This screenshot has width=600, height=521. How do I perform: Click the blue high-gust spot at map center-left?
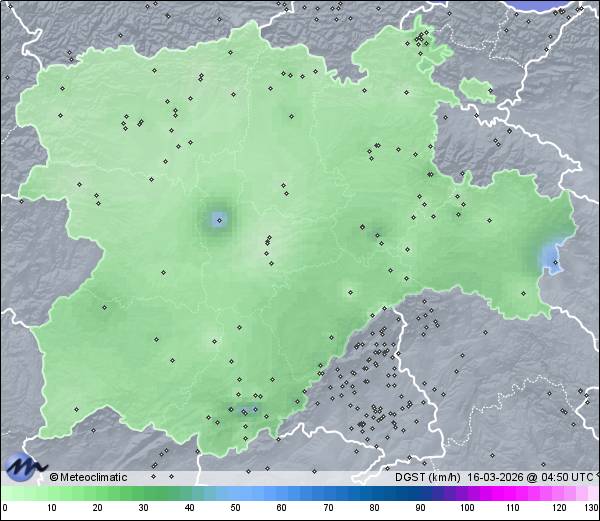[218, 219]
